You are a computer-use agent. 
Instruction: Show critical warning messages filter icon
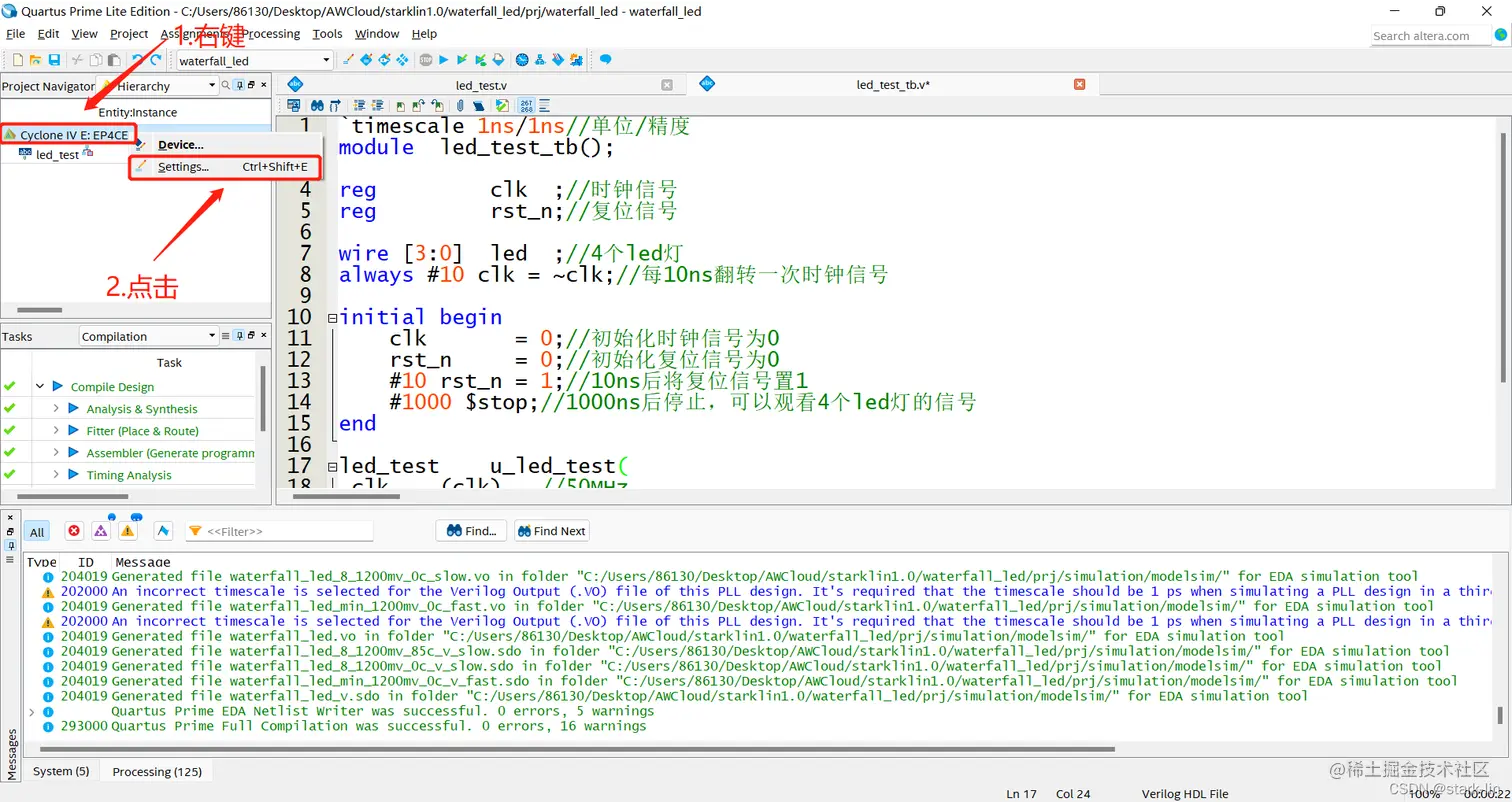[100, 531]
